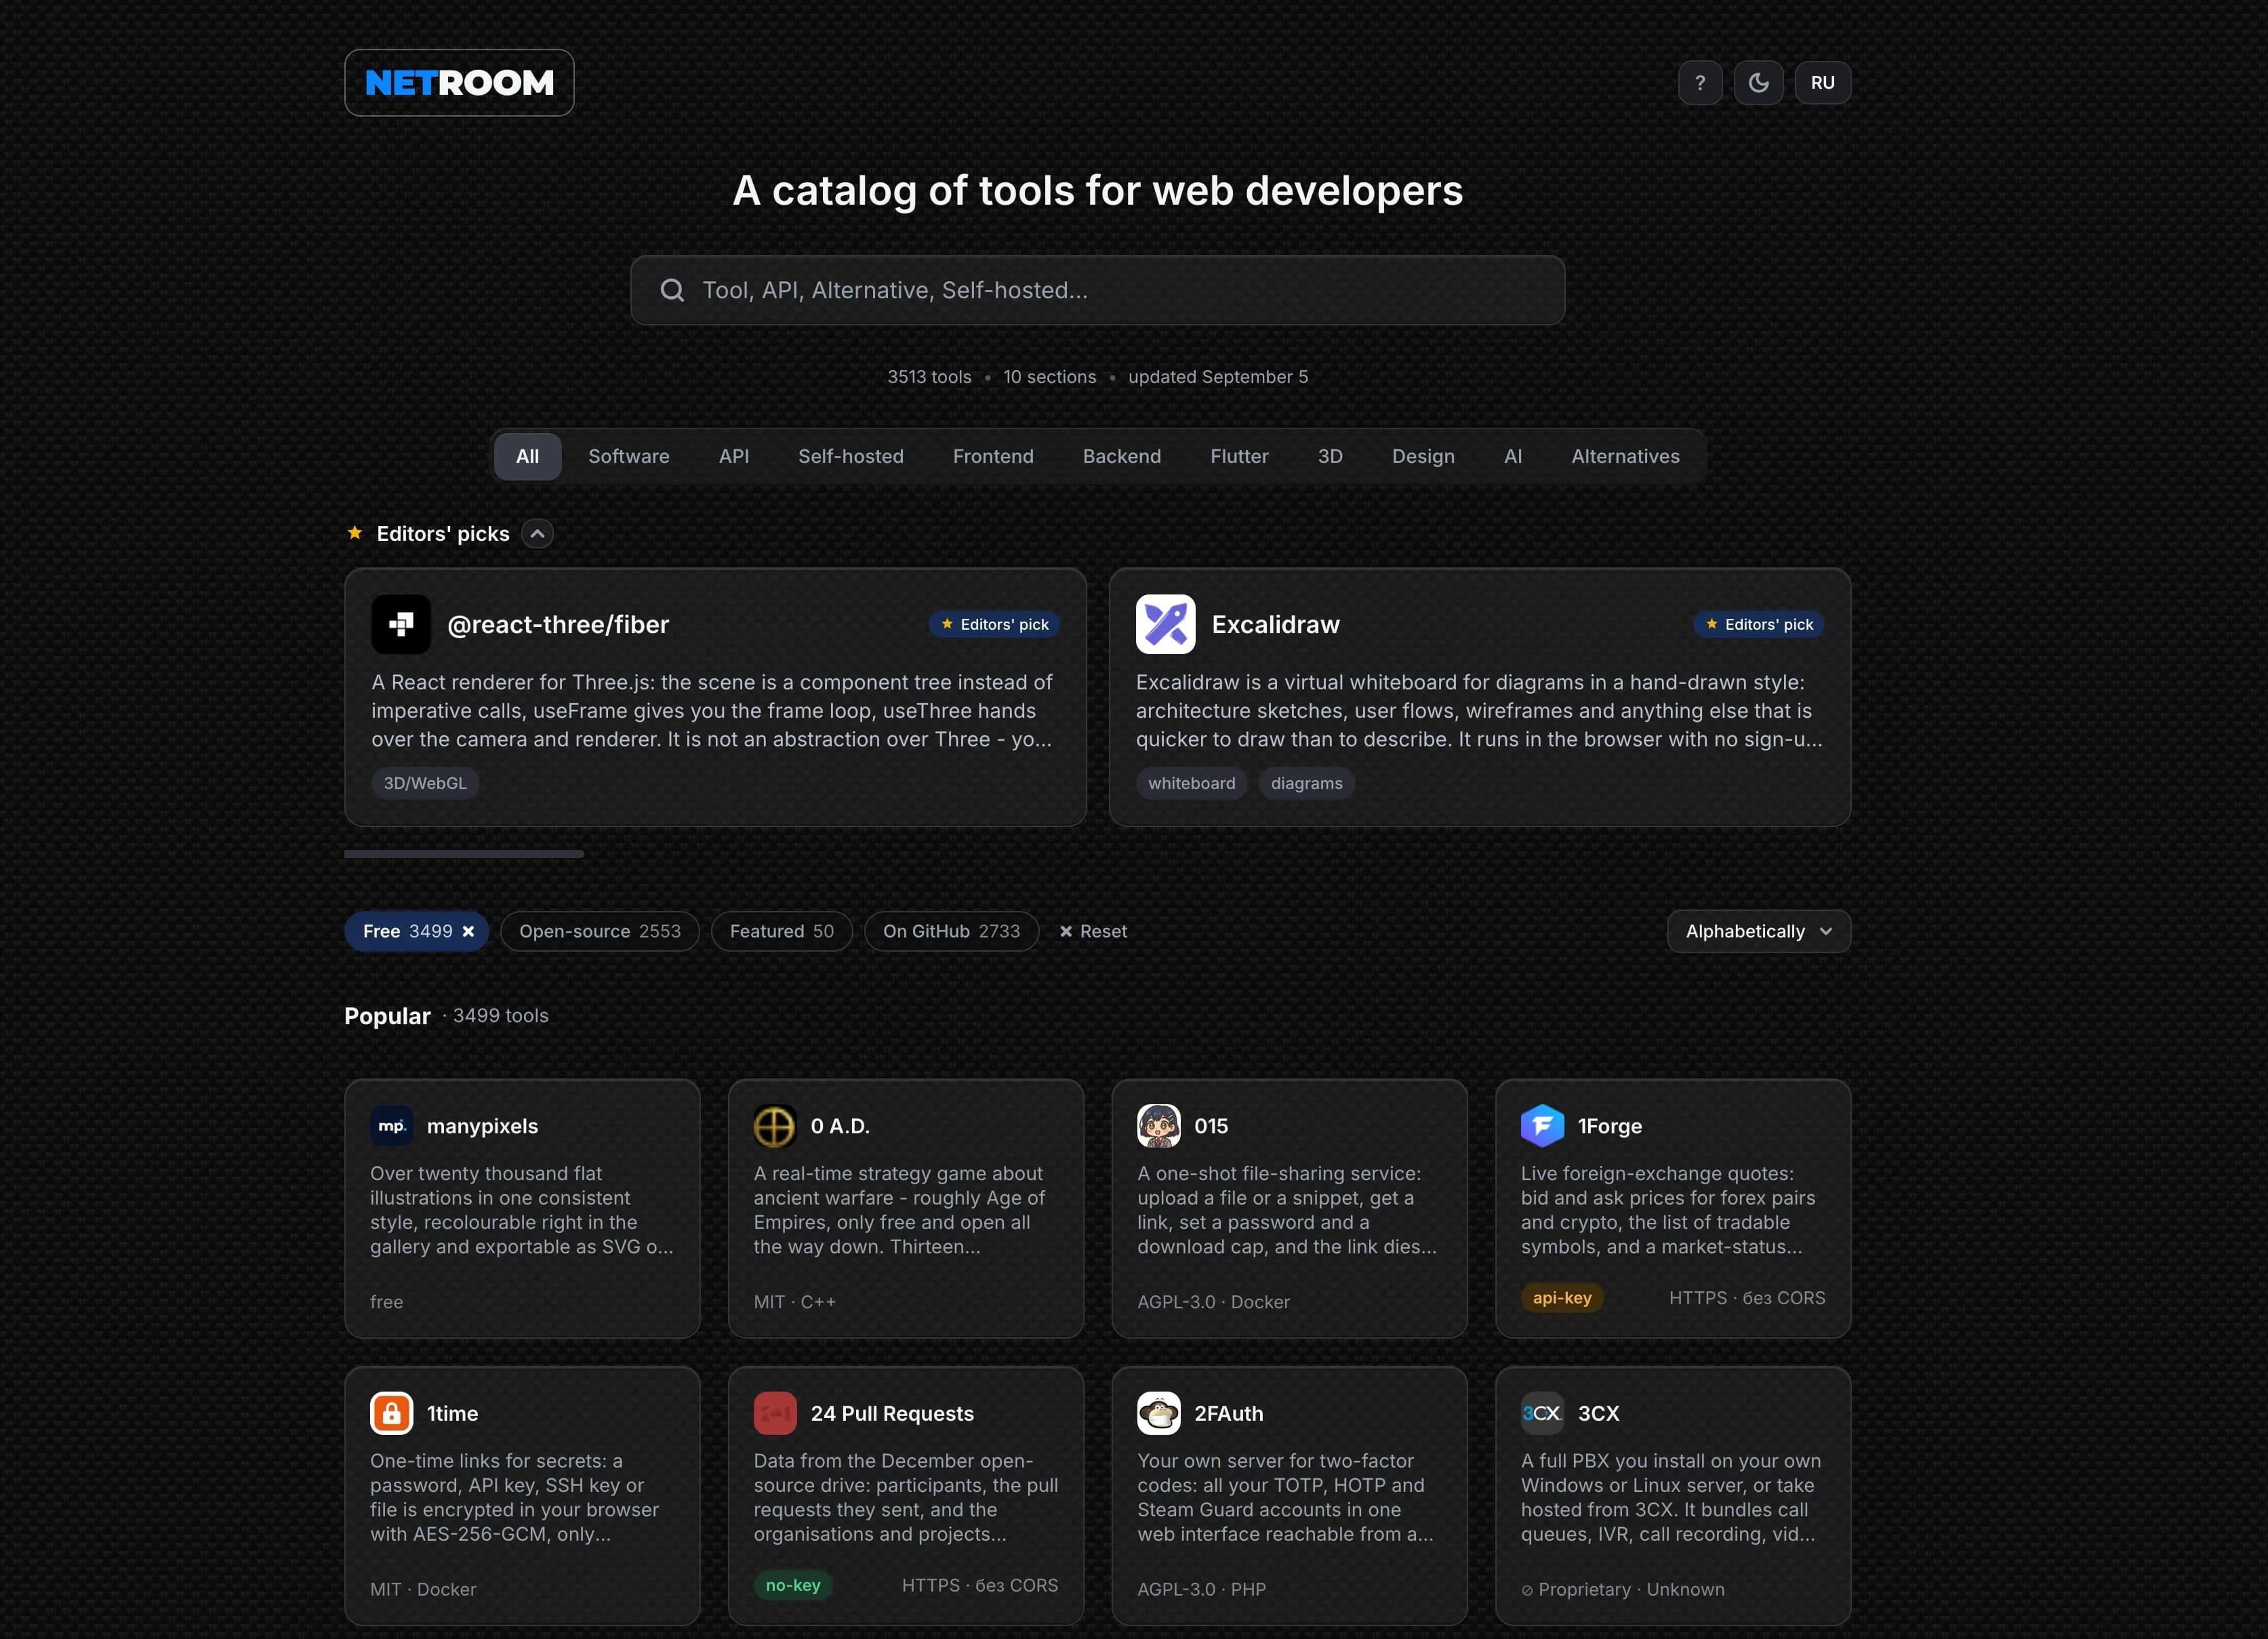This screenshot has height=1639, width=2268.
Task: Open the Excalidraw card title
Action: pos(1275,625)
